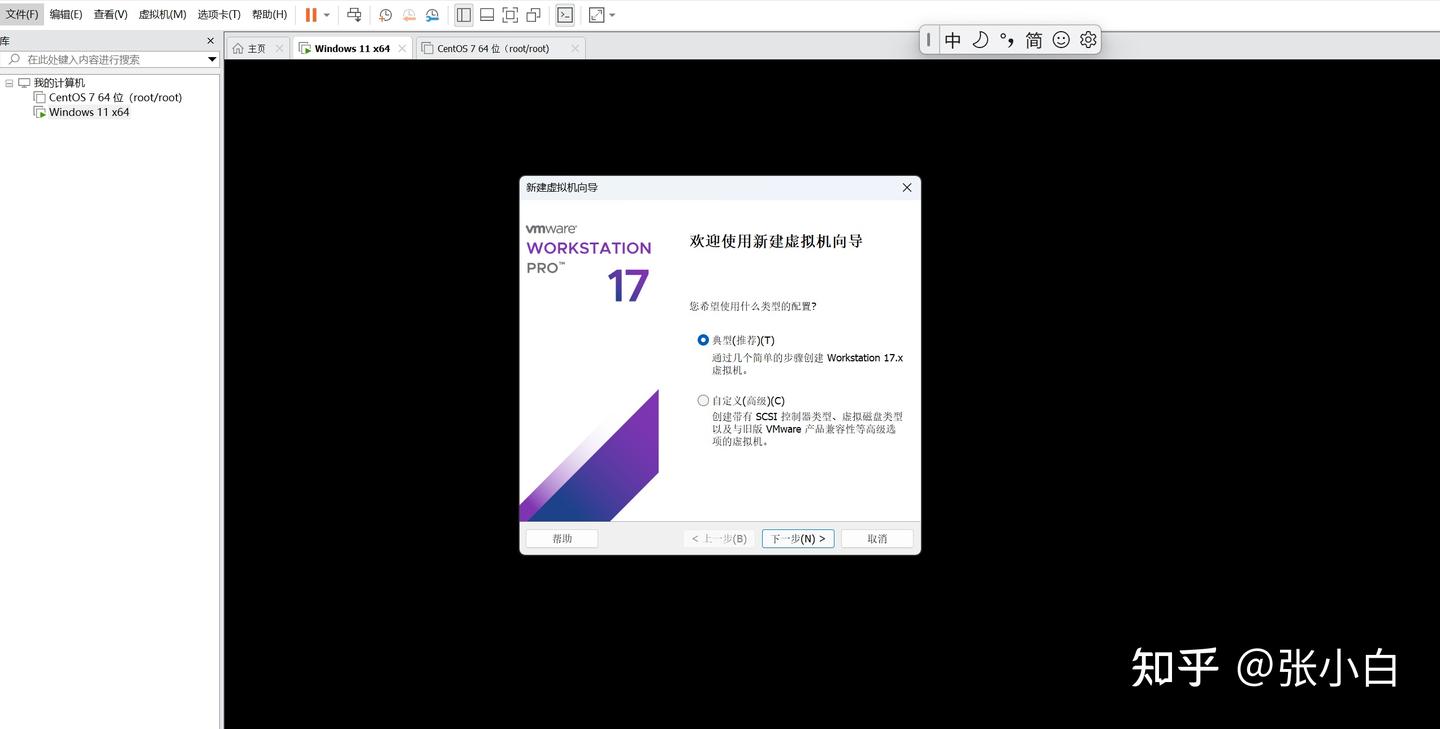Close the 新建虚拟机向导 dialog
This screenshot has height=729, width=1440.
pos(907,188)
